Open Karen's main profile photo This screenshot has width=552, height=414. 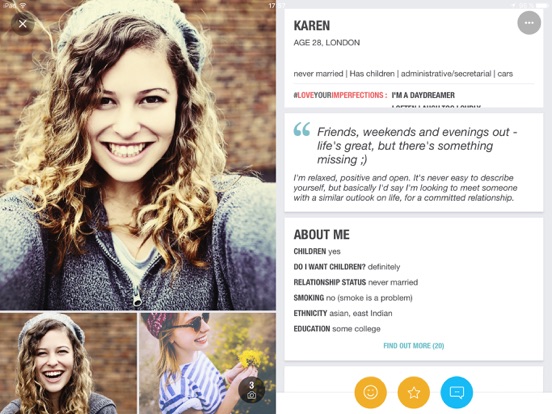click(x=138, y=155)
